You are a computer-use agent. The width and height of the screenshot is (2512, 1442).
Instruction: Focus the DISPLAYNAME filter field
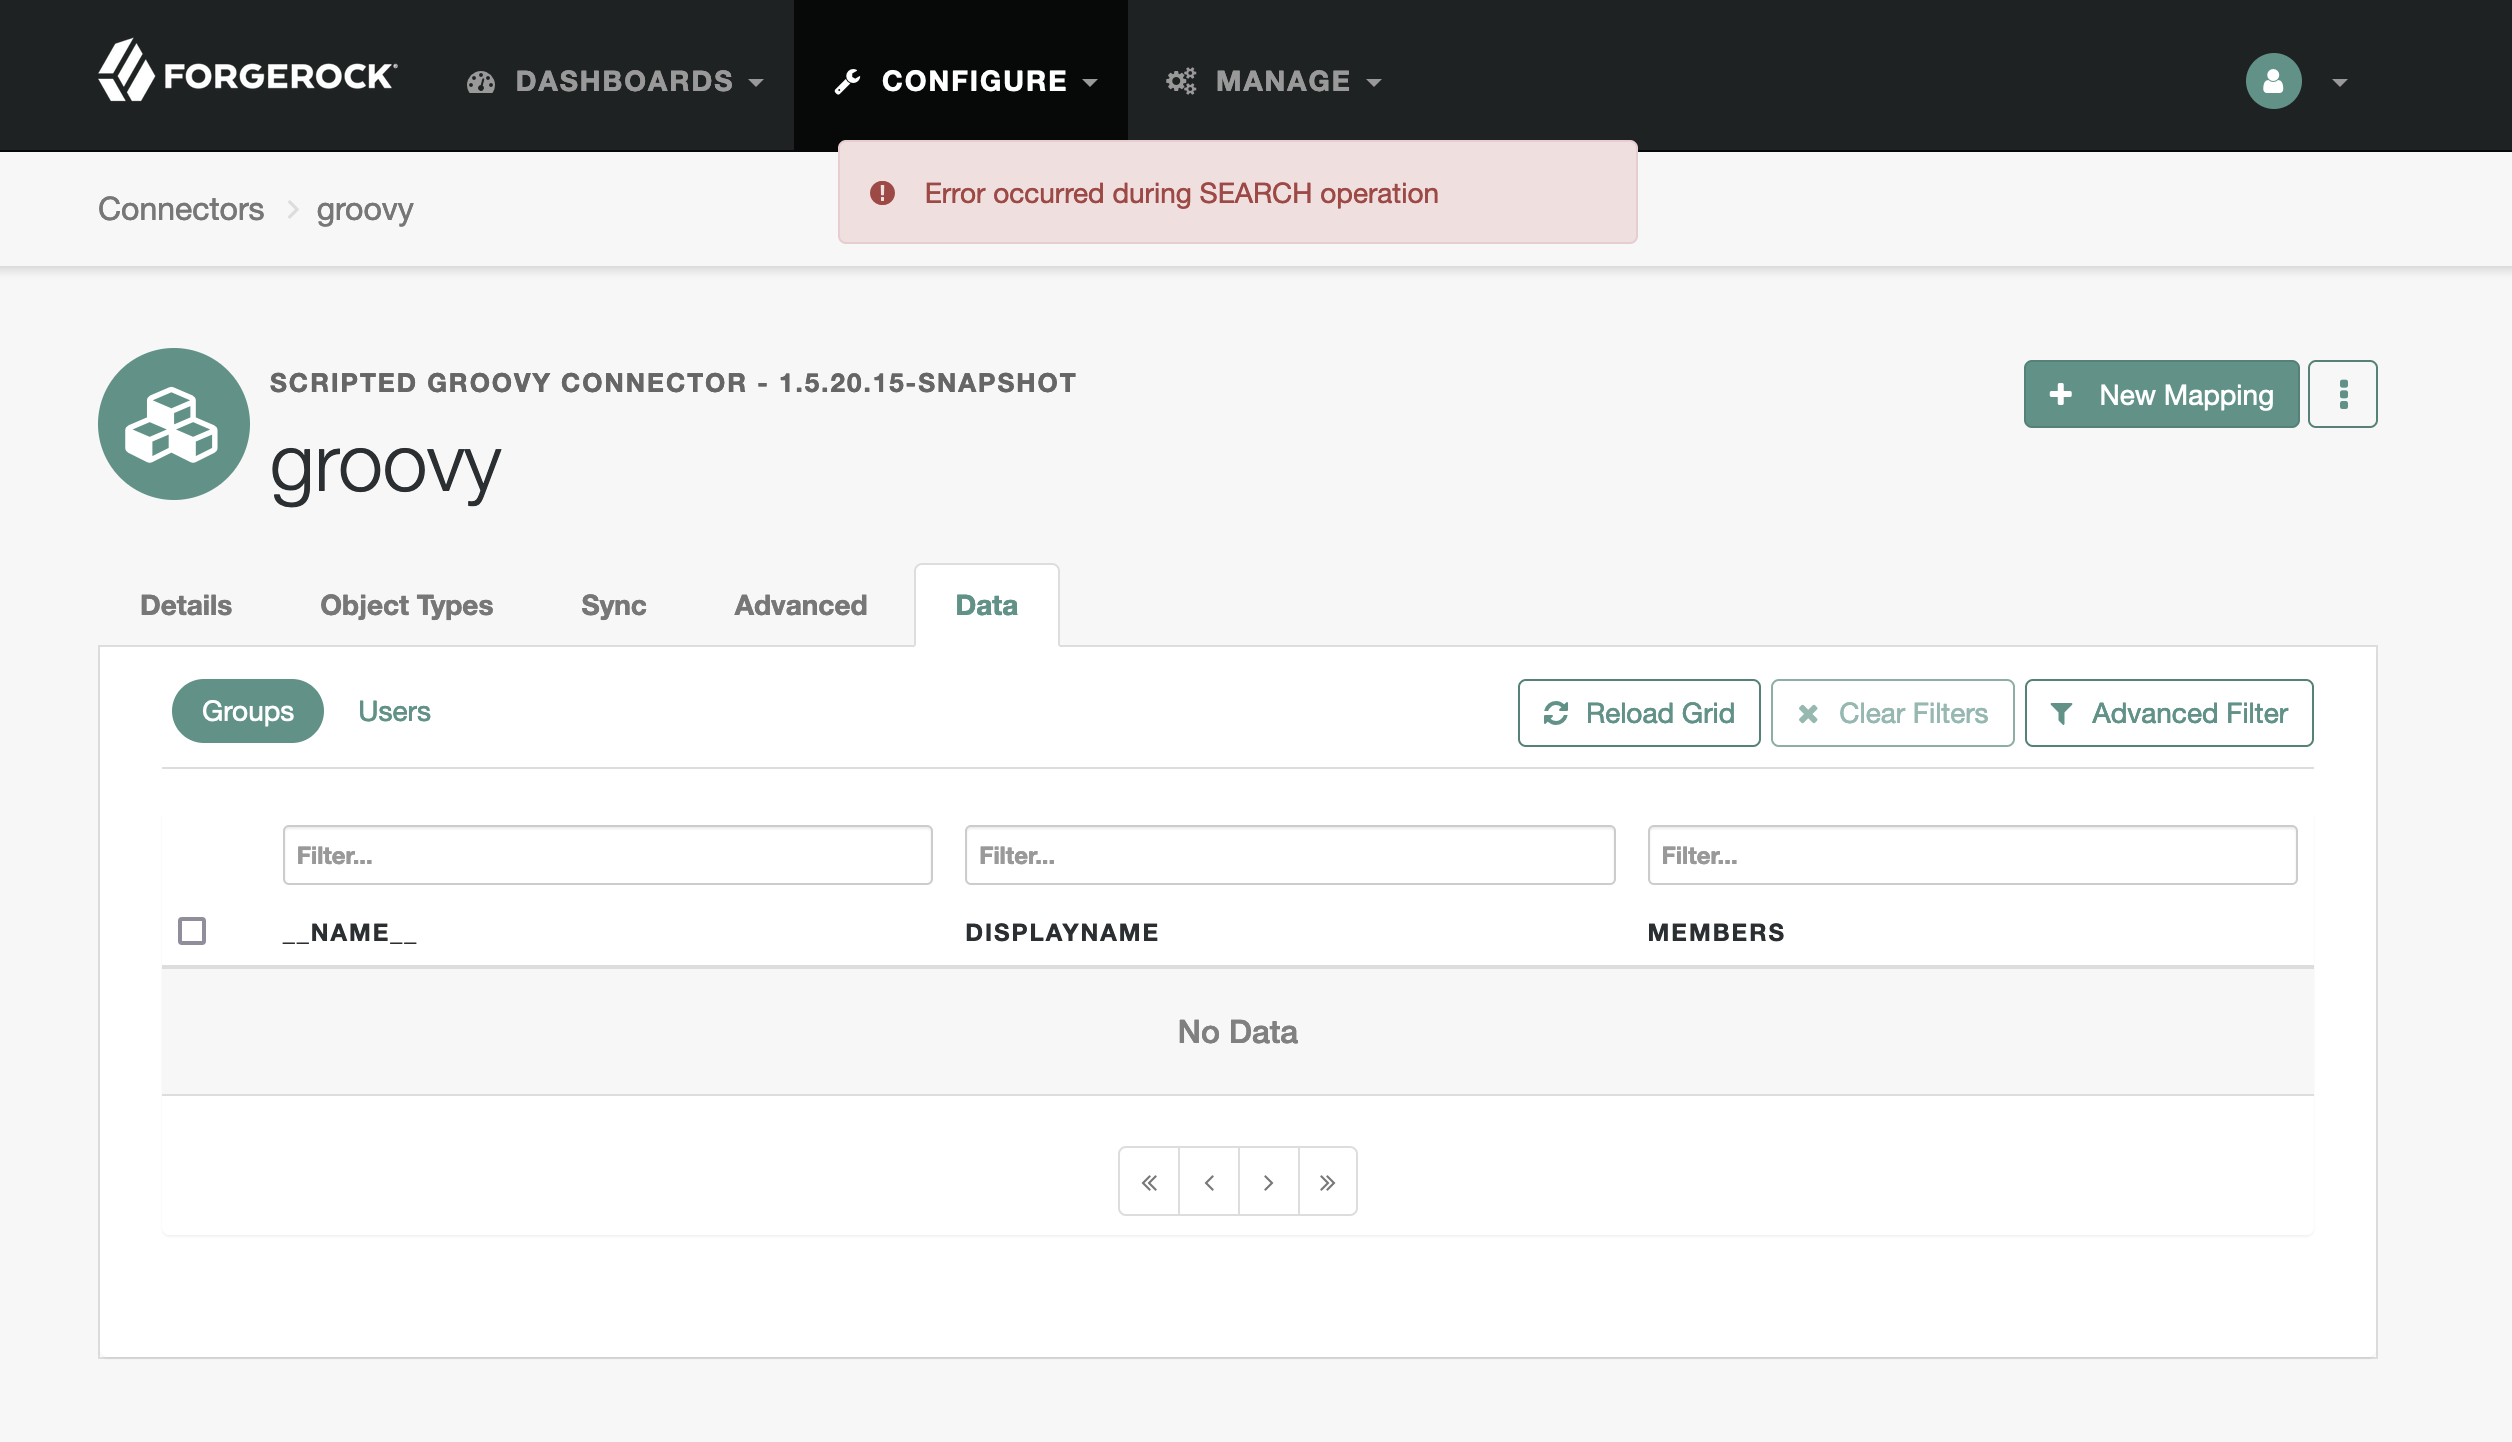click(1290, 855)
